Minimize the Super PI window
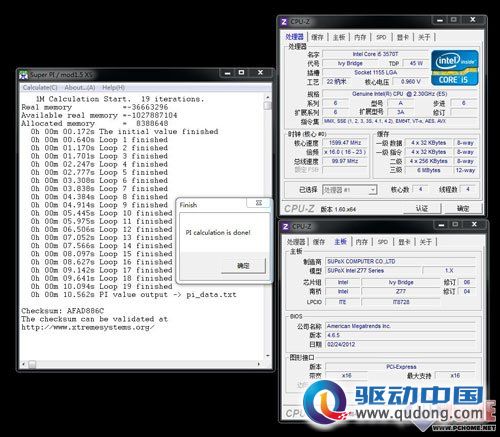The width and height of the screenshot is (500, 437). pos(227,73)
